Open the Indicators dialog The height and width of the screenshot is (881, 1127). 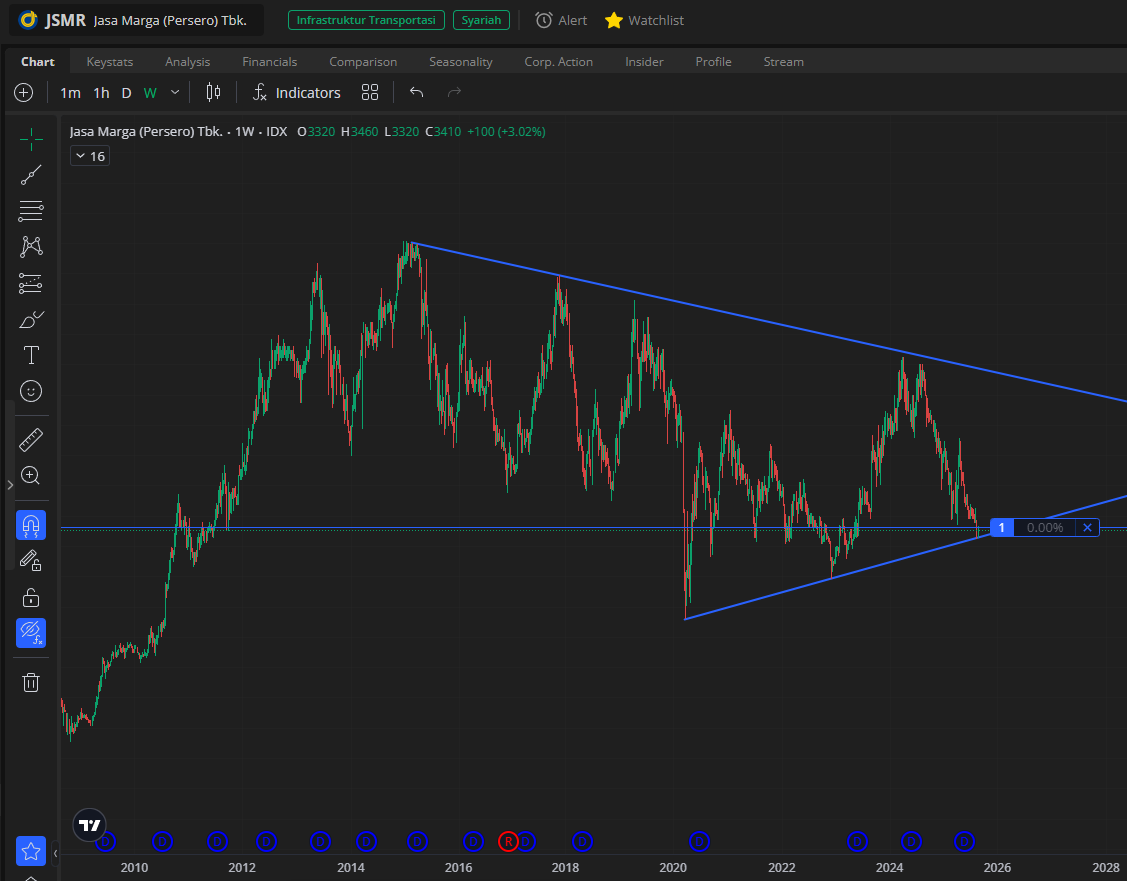click(x=296, y=93)
